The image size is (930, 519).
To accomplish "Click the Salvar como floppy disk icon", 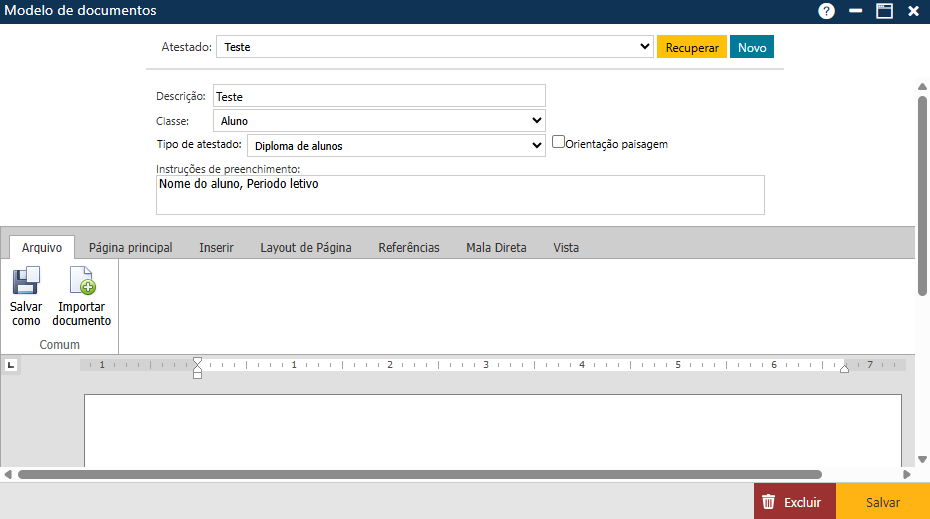I will click(x=26, y=281).
